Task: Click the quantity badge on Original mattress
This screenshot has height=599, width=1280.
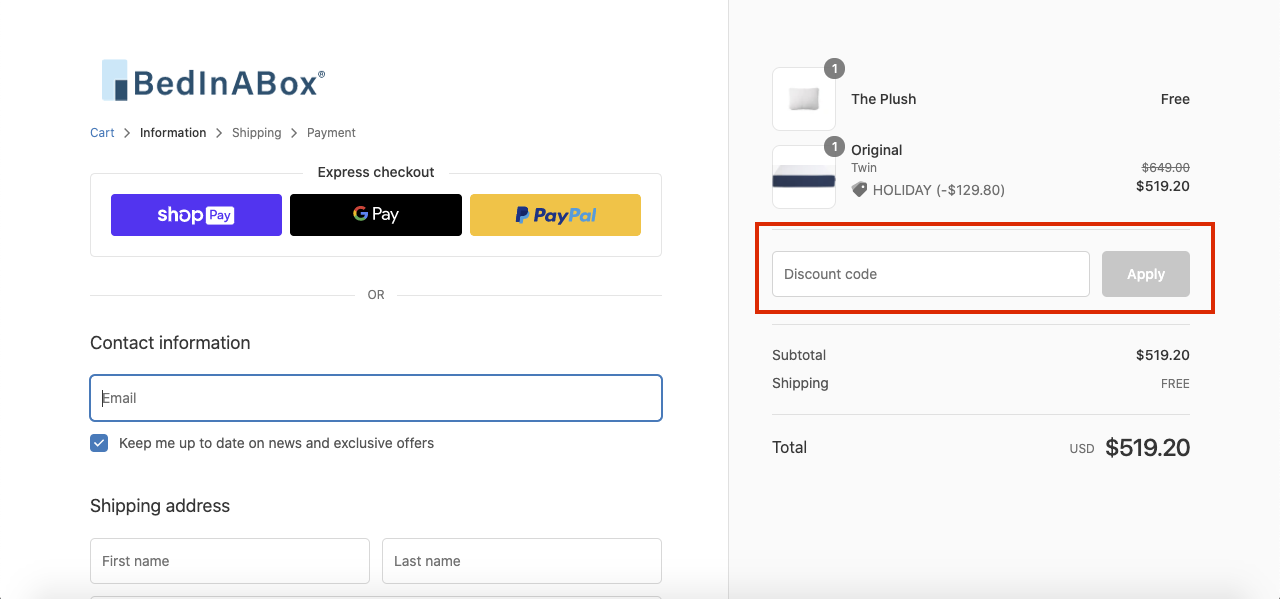Action: point(834,147)
